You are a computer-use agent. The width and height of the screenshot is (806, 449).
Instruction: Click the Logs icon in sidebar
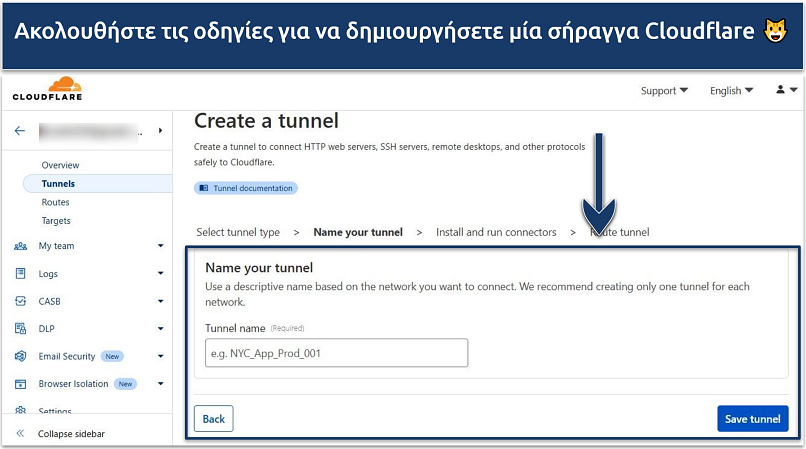[x=21, y=274]
